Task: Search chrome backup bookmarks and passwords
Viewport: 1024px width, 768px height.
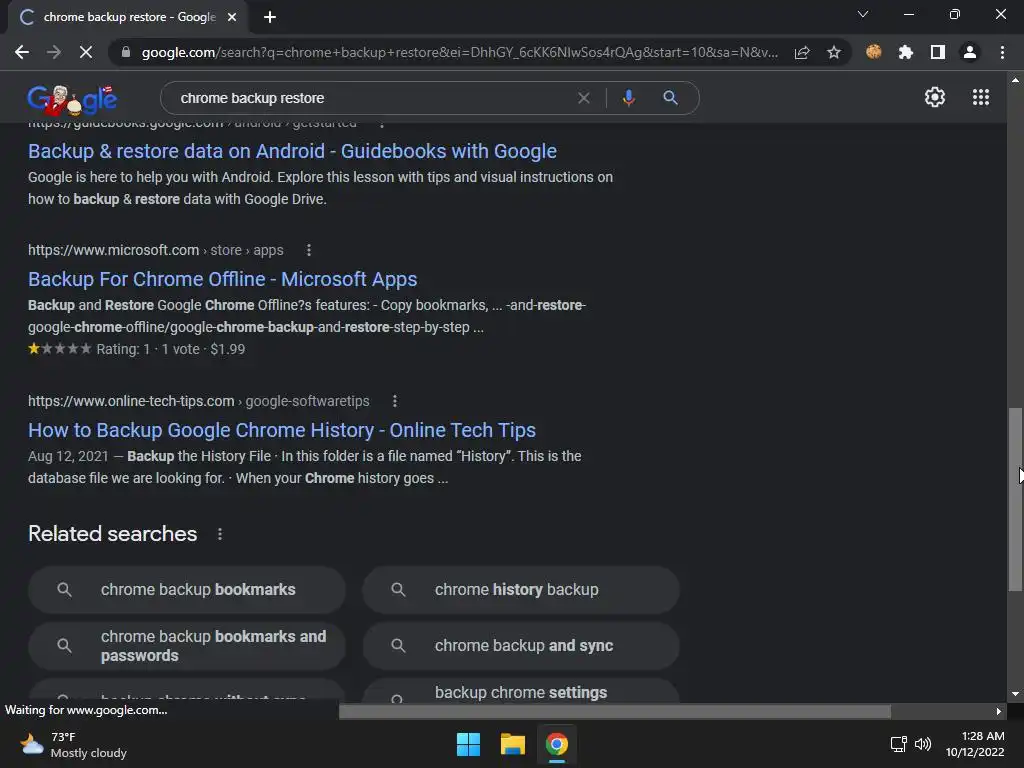Action: 187,646
